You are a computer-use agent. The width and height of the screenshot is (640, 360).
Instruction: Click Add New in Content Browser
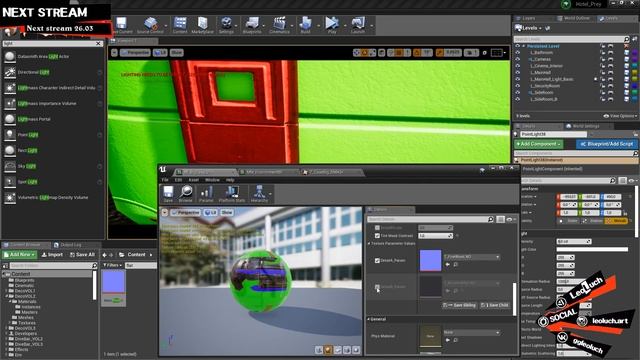click(20, 255)
